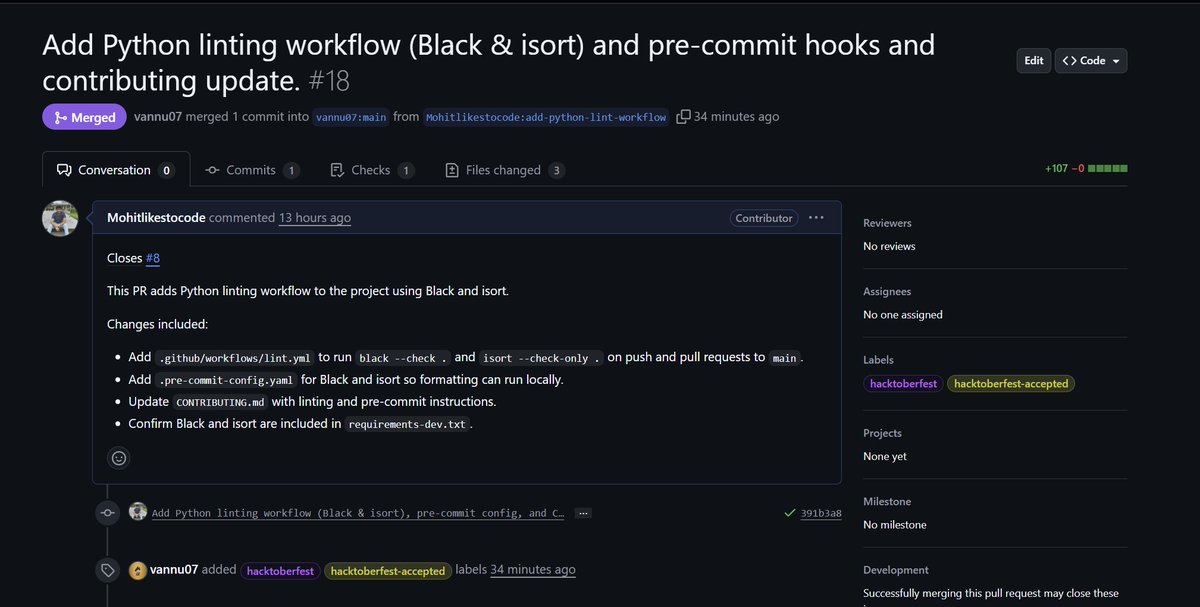Click the .pre-commit-config.yaml code text
The height and width of the screenshot is (607, 1200).
225,380
